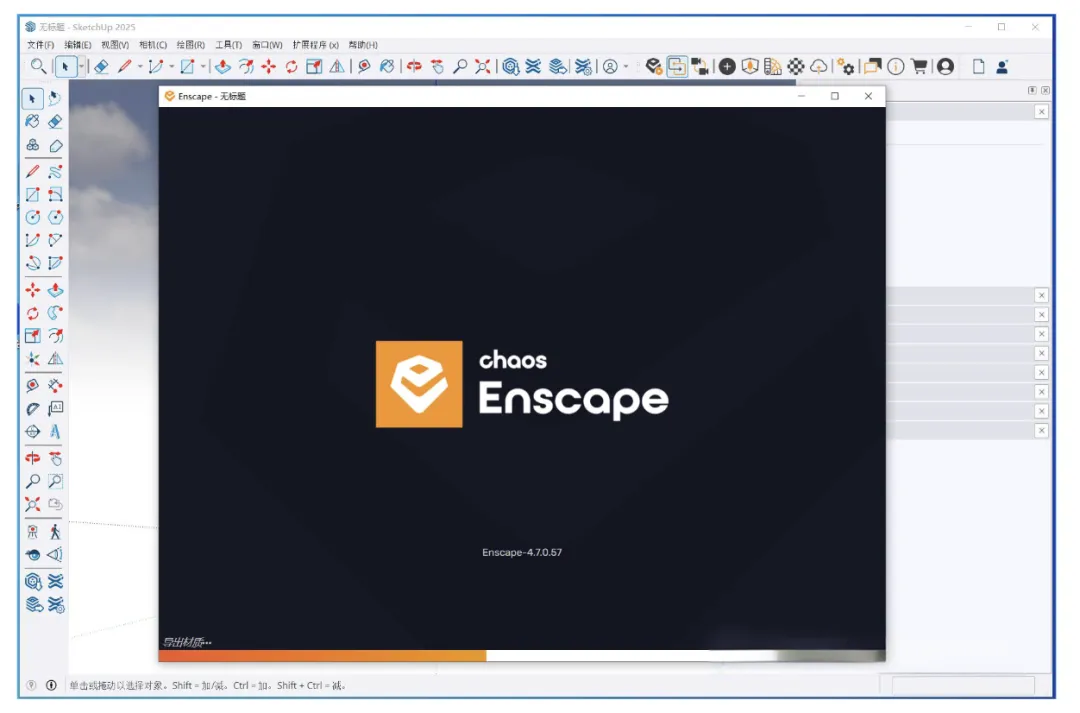Image resolution: width=1080 pixels, height=713 pixels.
Task: Pick the Push/Pull tool in the top toolbar
Action: click(x=222, y=66)
